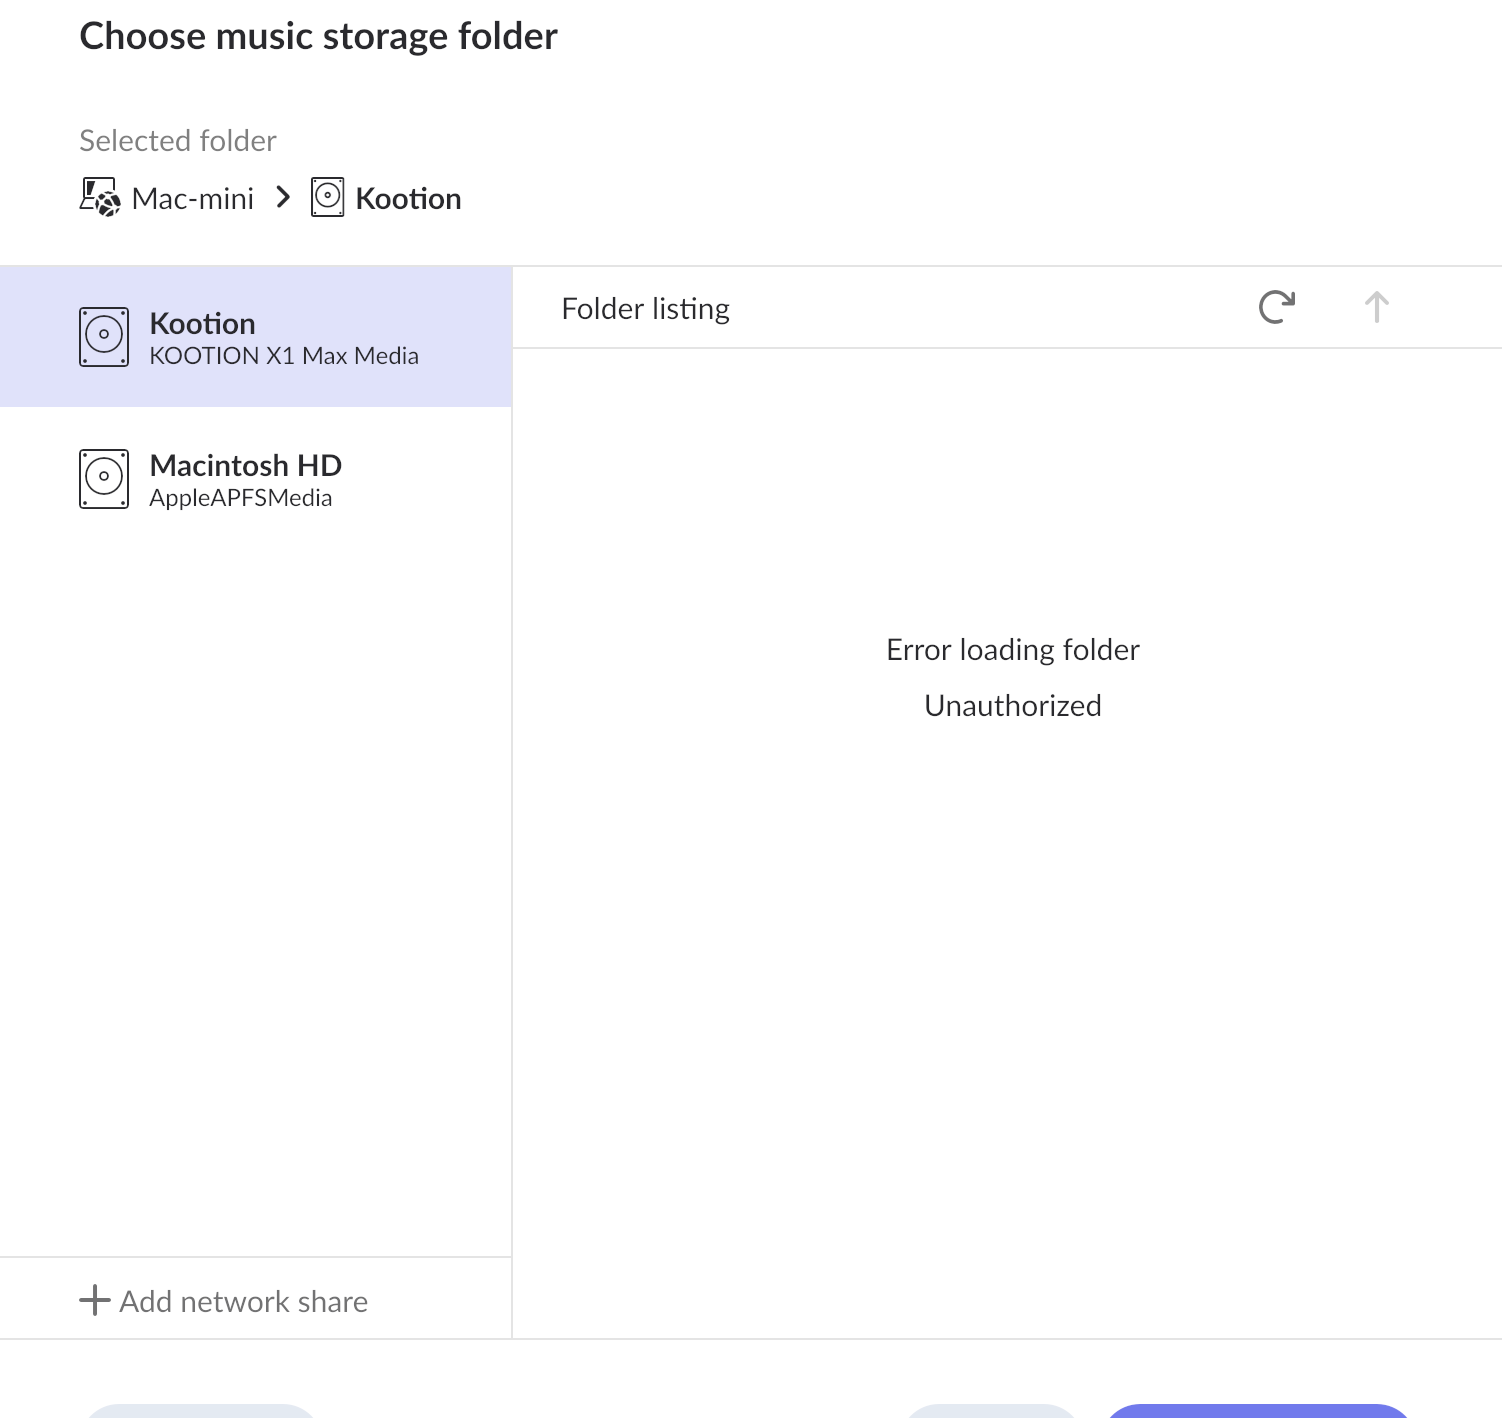Image resolution: width=1502 pixels, height=1418 pixels.
Task: Click the Error loading folder message
Action: coord(1012,650)
